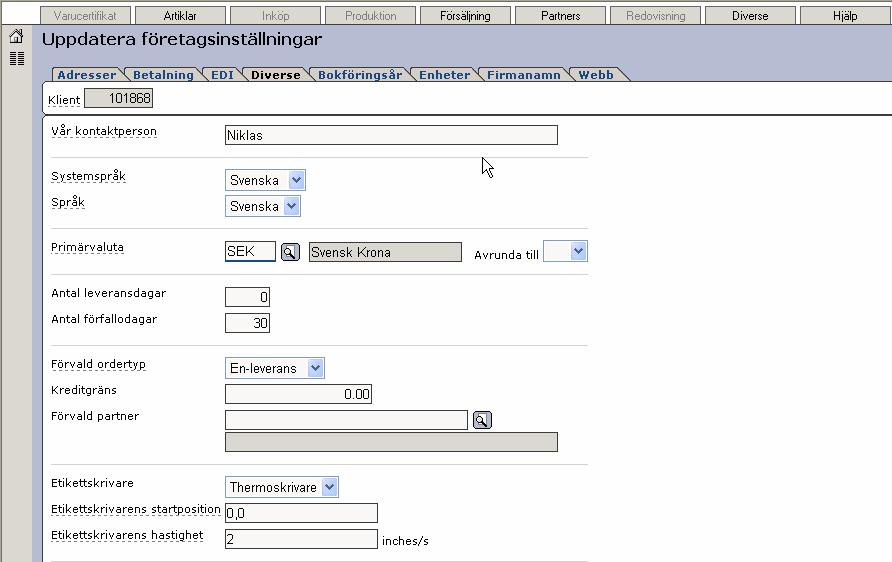
Task: Click the Antal leveransdagar label
Action: [108, 294]
